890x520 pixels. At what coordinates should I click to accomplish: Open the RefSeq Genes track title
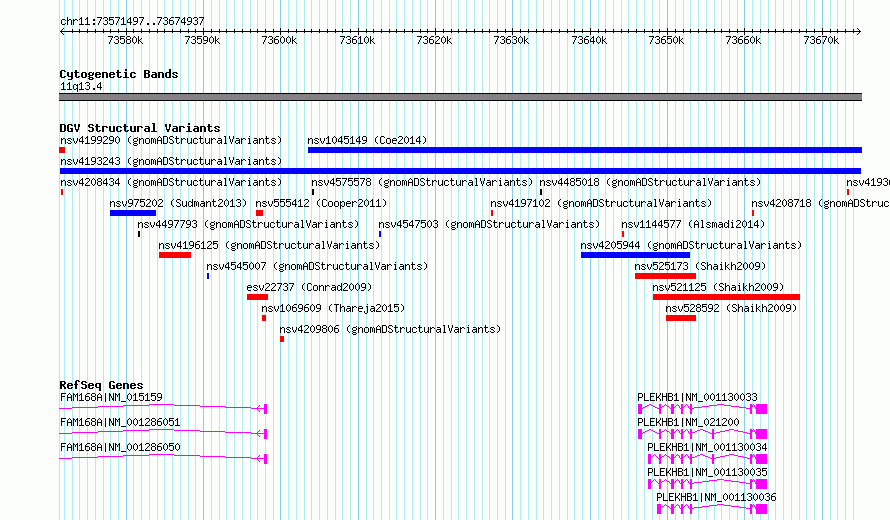click(101, 385)
